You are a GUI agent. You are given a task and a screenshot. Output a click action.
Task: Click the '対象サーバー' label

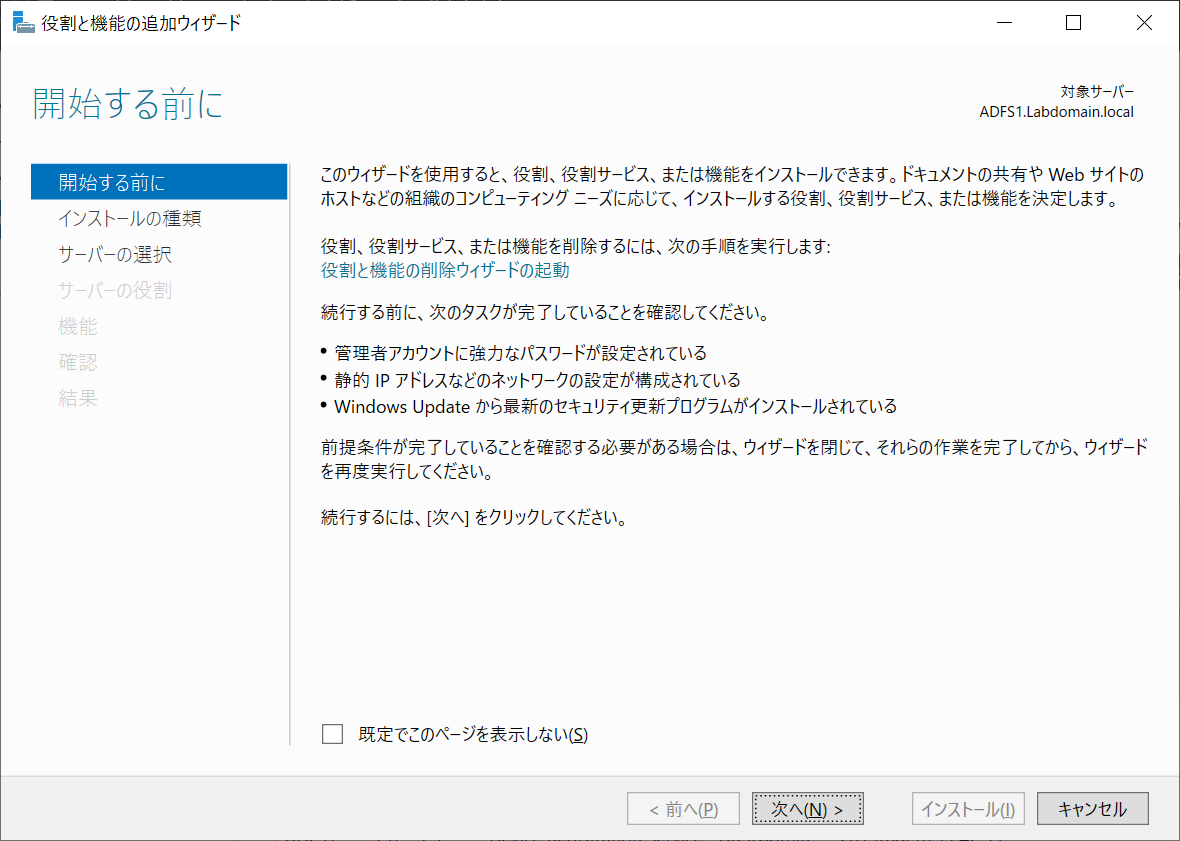click(1097, 92)
